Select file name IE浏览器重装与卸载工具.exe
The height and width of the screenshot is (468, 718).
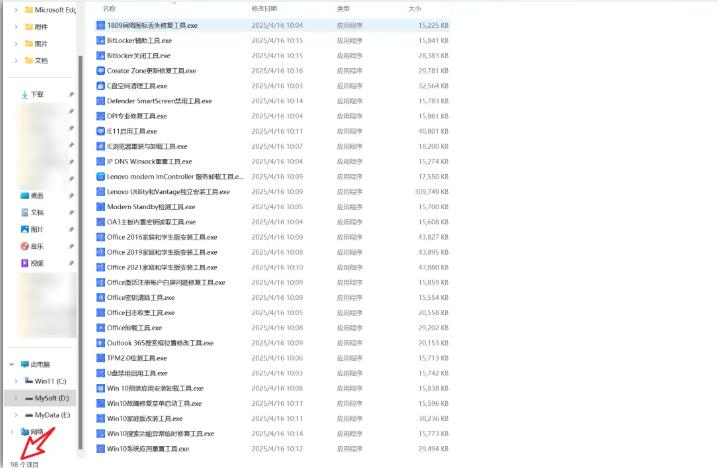click(x=147, y=146)
